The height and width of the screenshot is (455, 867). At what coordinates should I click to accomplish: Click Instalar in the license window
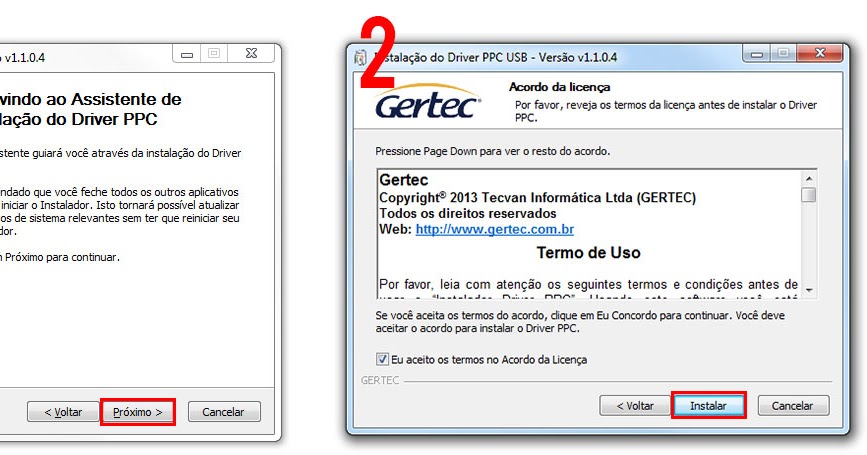click(708, 405)
